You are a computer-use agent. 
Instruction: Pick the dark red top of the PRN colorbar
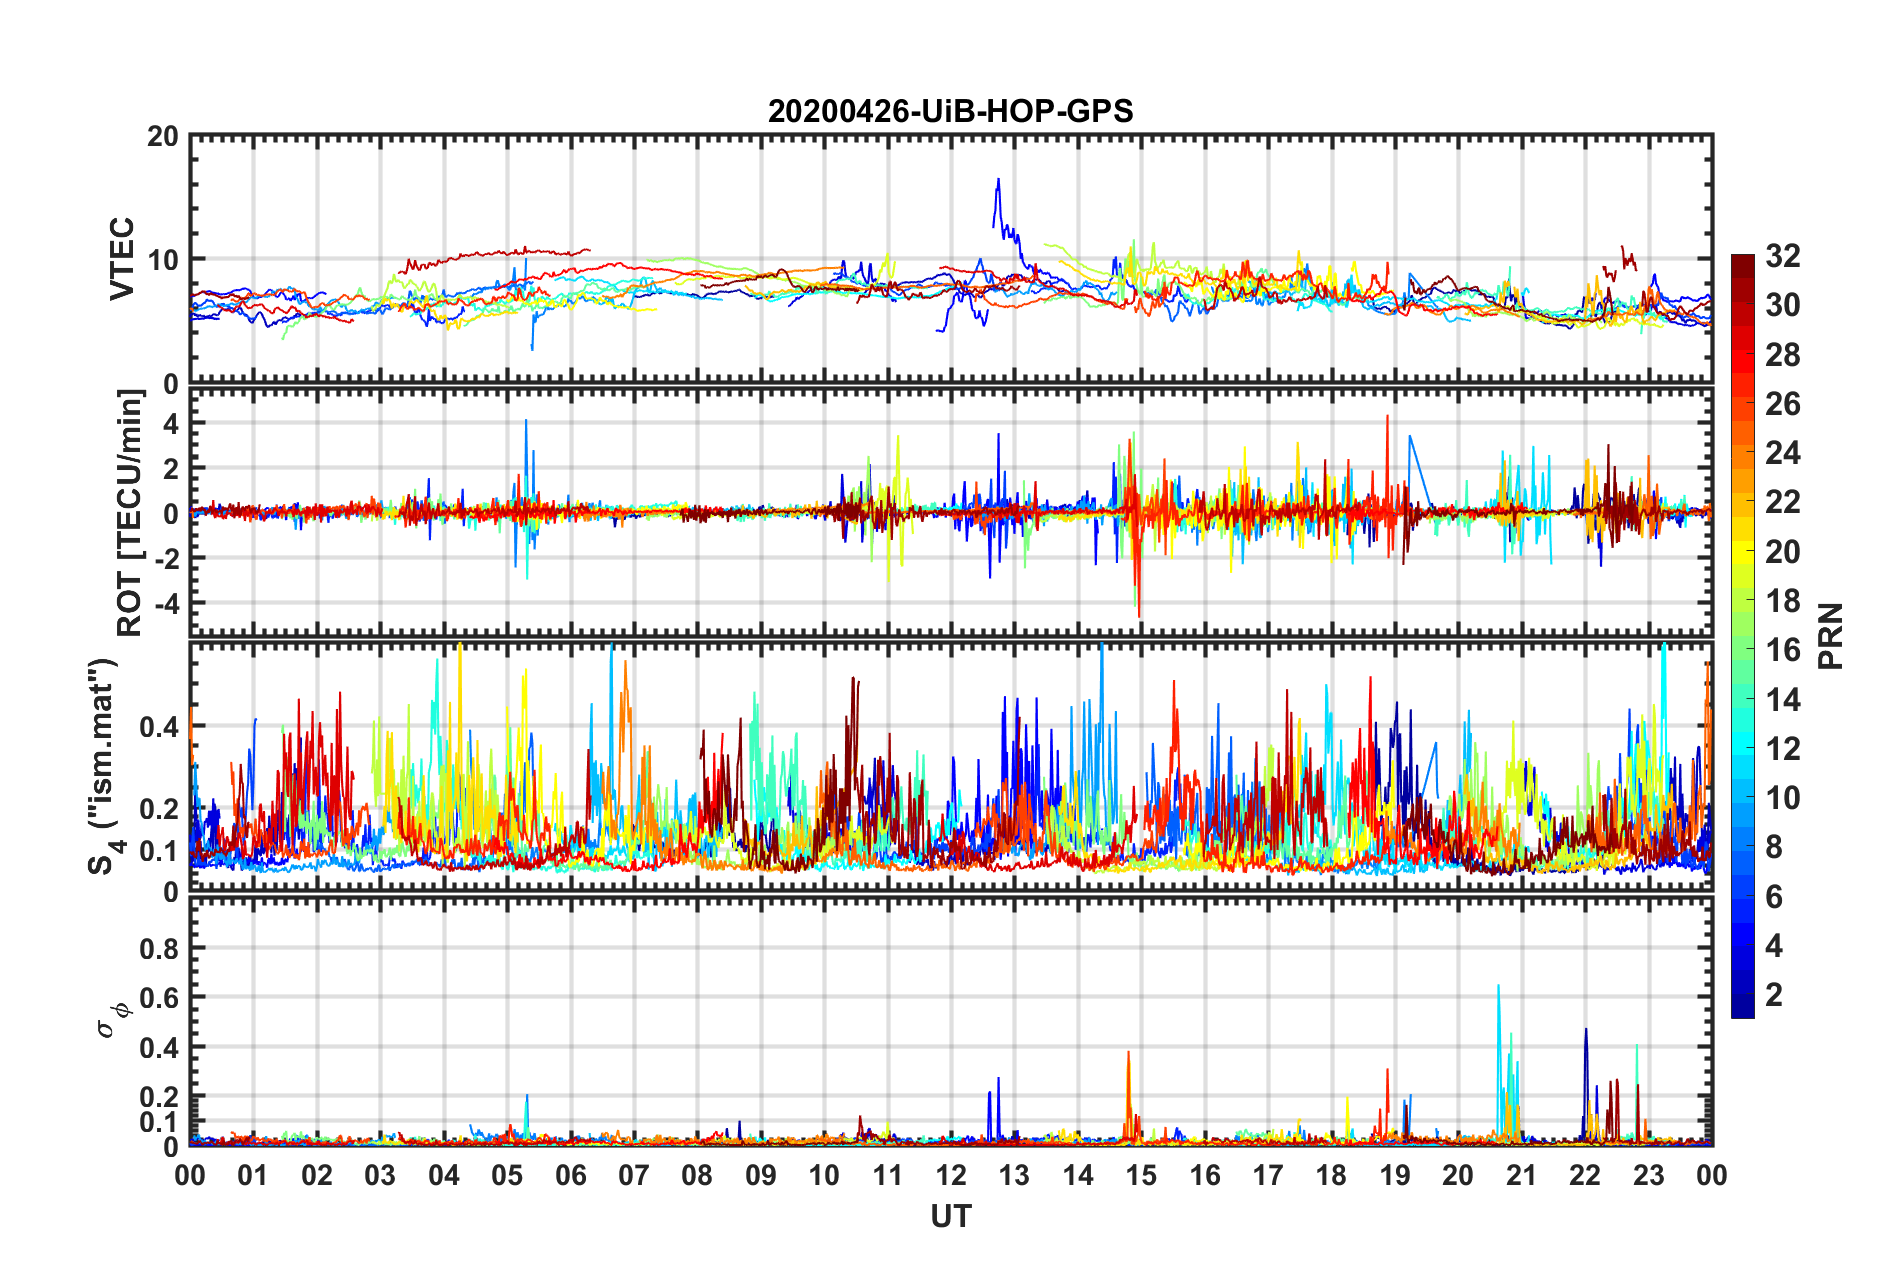tap(1742, 262)
